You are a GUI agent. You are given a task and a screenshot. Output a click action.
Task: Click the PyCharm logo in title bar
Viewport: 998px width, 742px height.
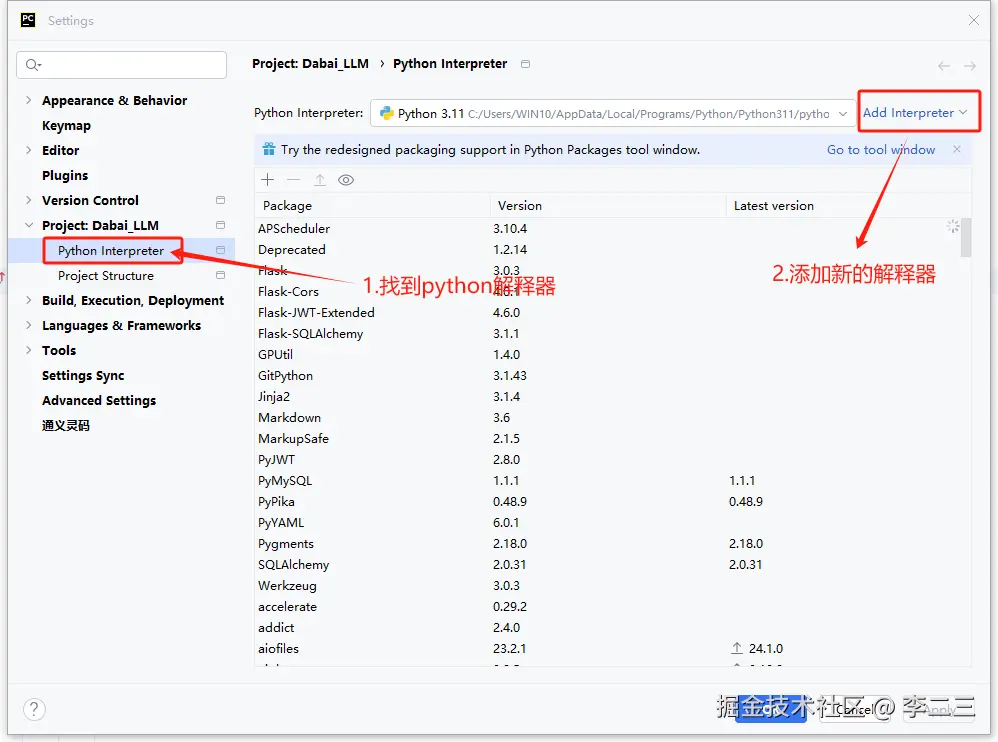(28, 20)
